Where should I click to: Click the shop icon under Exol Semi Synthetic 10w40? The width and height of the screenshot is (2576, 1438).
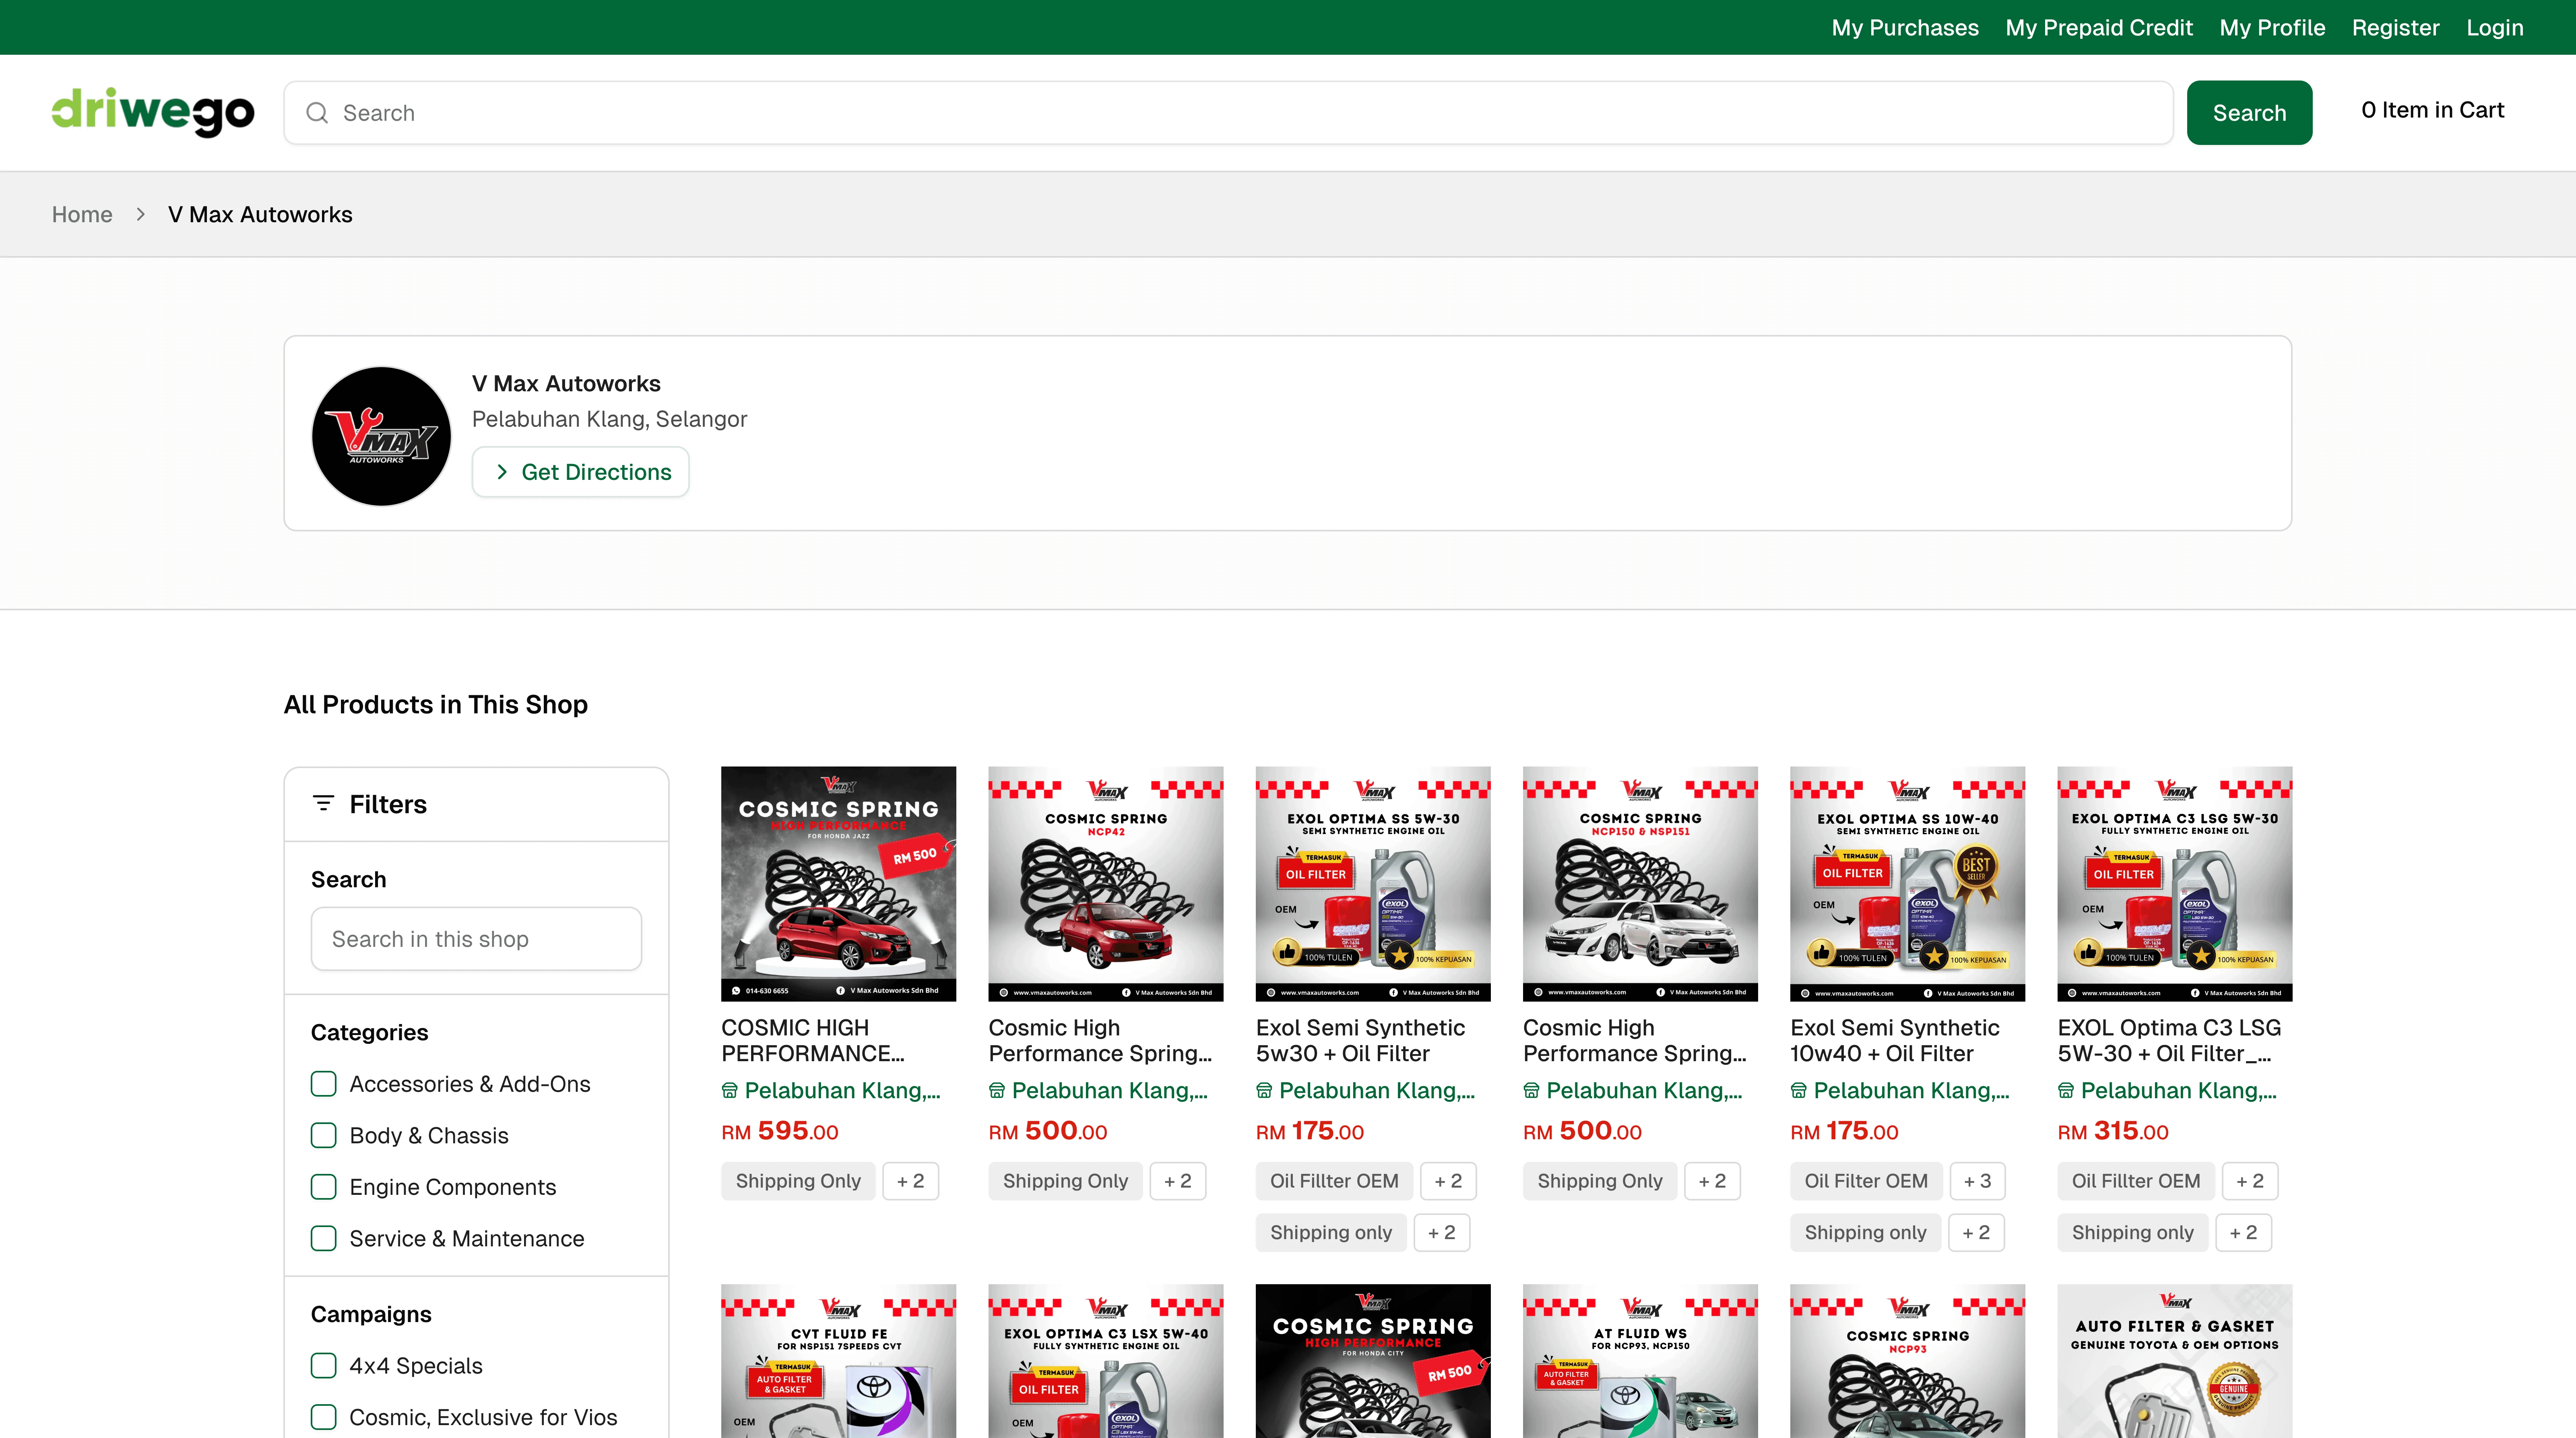click(x=1799, y=1091)
